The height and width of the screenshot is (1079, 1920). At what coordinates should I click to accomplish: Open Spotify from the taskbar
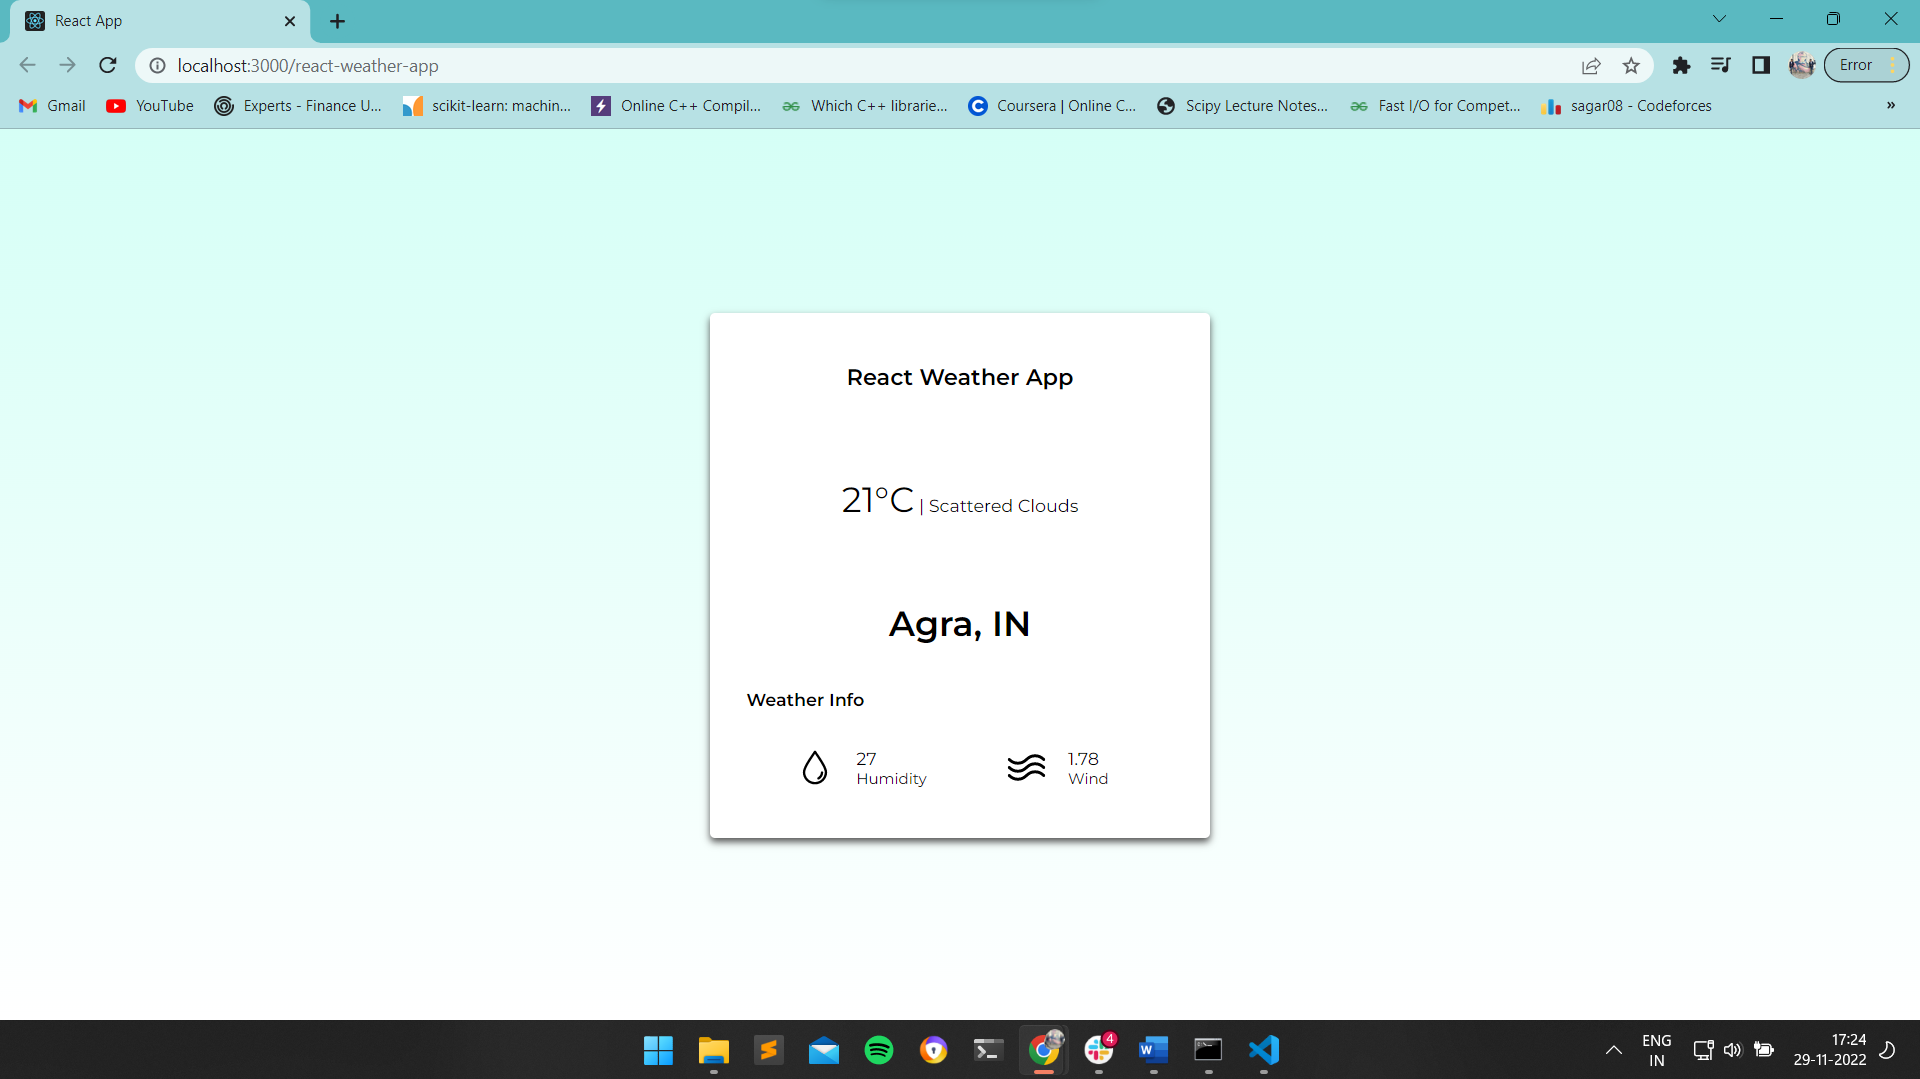coord(879,1050)
